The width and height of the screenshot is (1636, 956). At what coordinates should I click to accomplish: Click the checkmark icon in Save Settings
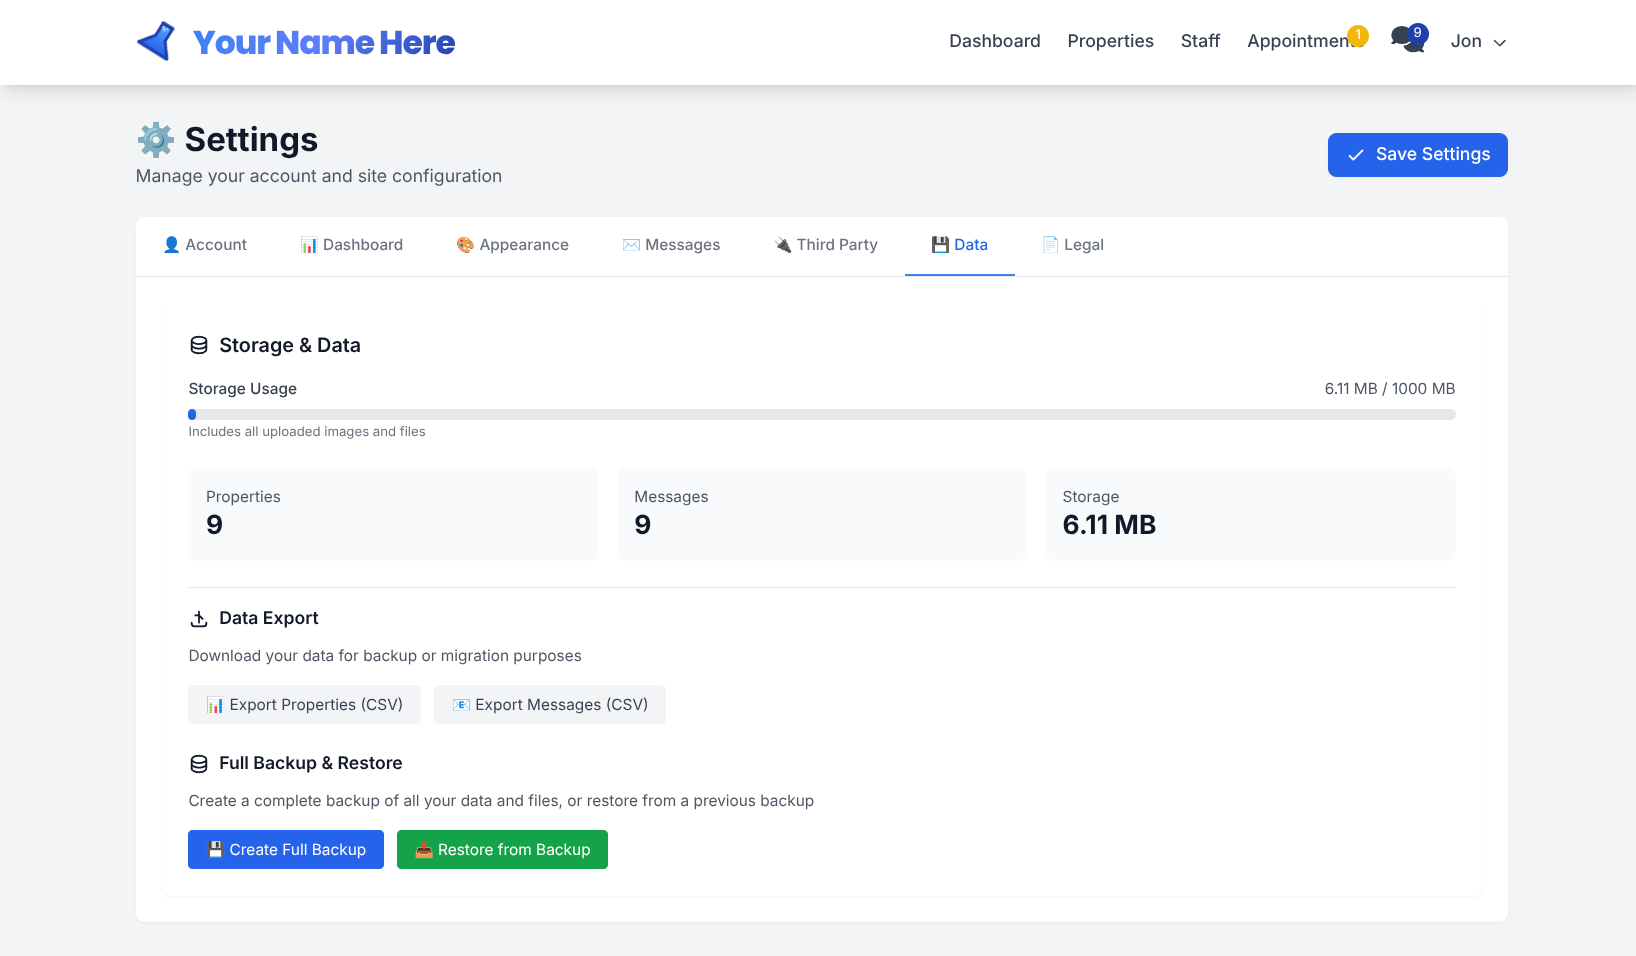coord(1356,155)
